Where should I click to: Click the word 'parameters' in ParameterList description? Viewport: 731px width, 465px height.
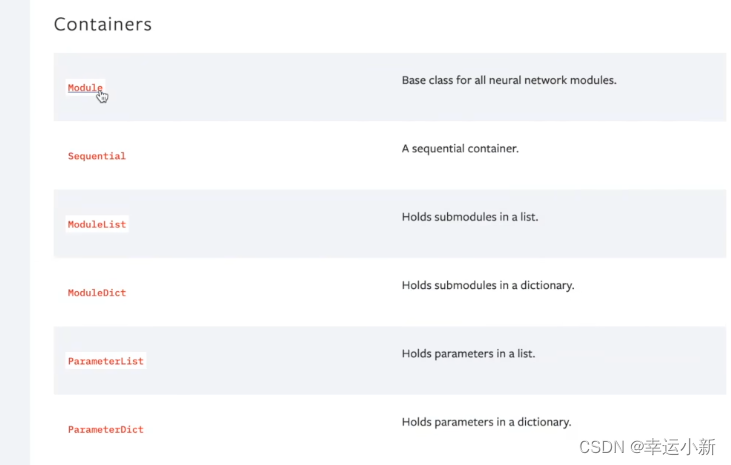tap(466, 353)
